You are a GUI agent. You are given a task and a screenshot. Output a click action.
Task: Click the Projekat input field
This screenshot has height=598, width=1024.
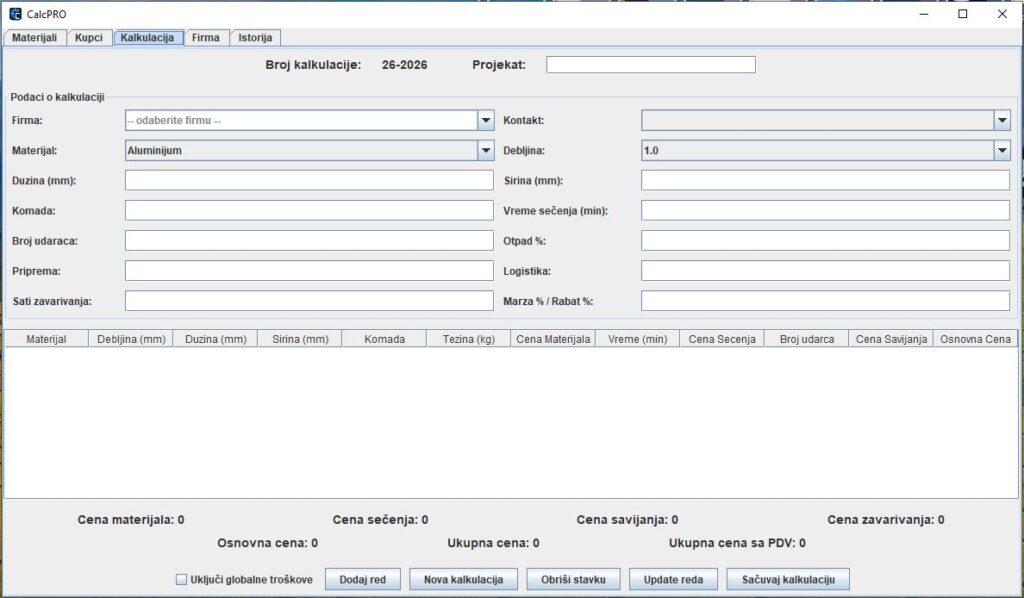[650, 65]
